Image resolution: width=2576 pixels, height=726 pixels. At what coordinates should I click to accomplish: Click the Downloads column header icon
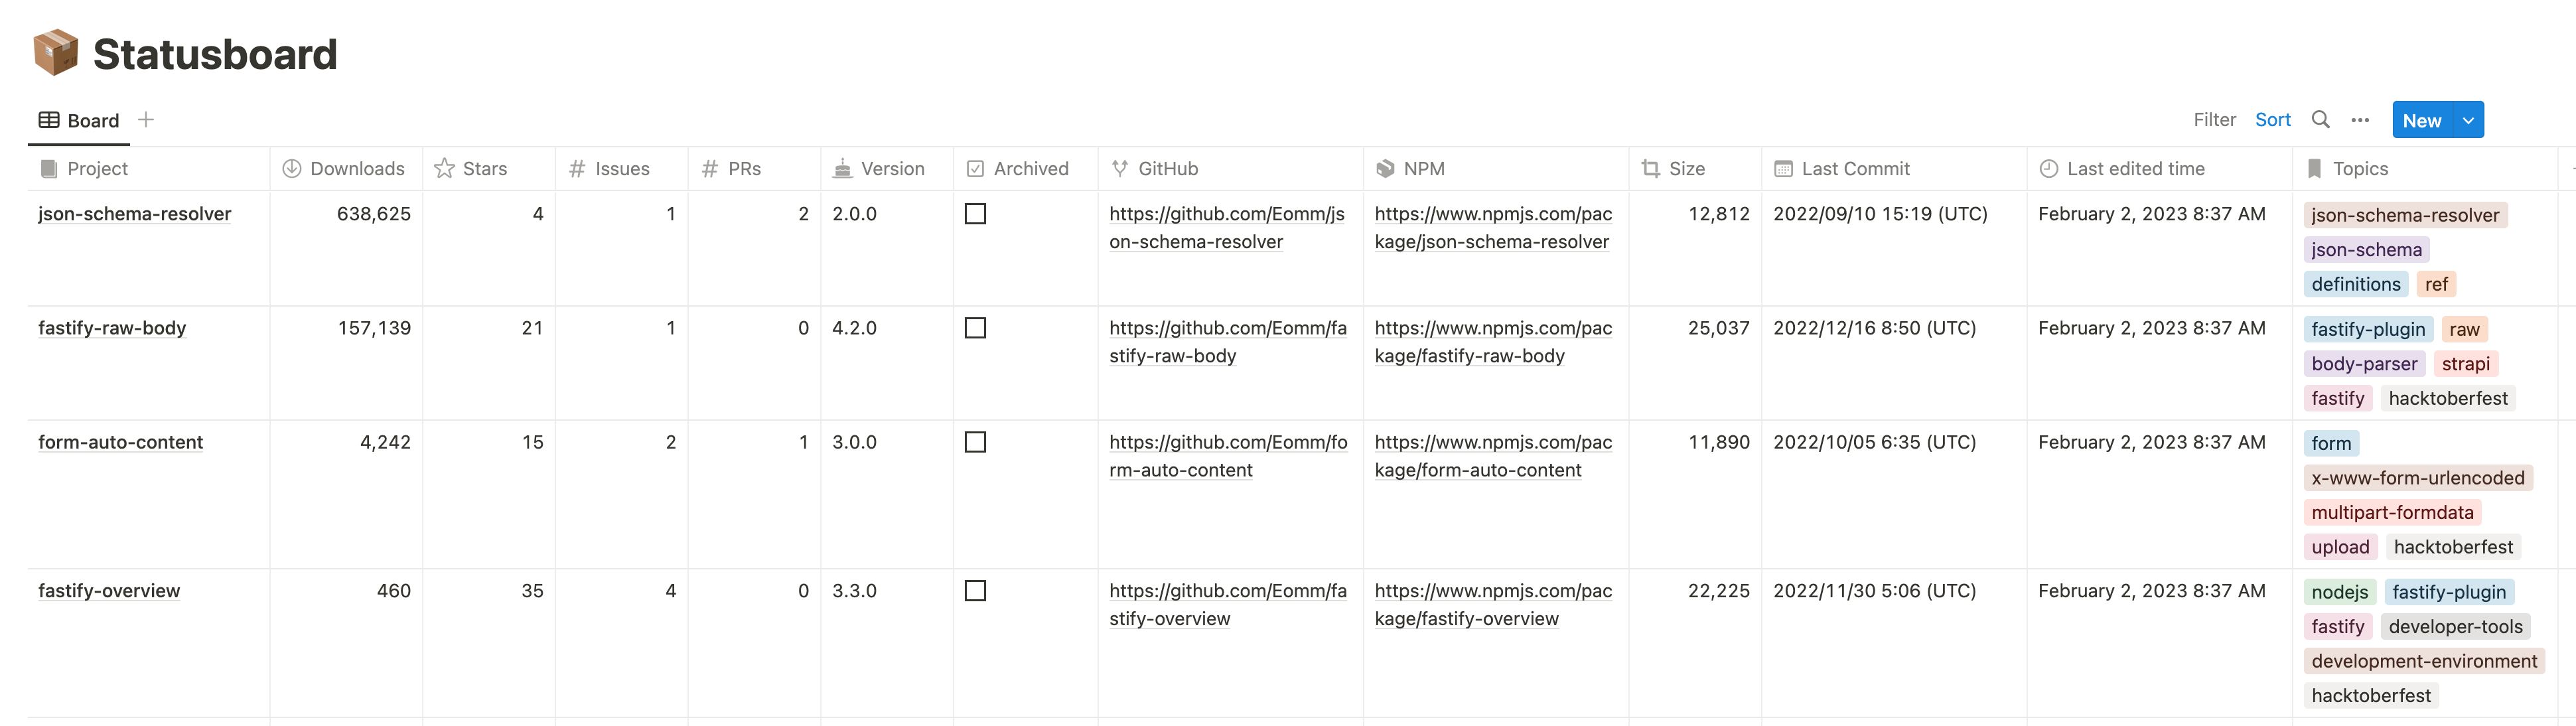click(x=292, y=169)
